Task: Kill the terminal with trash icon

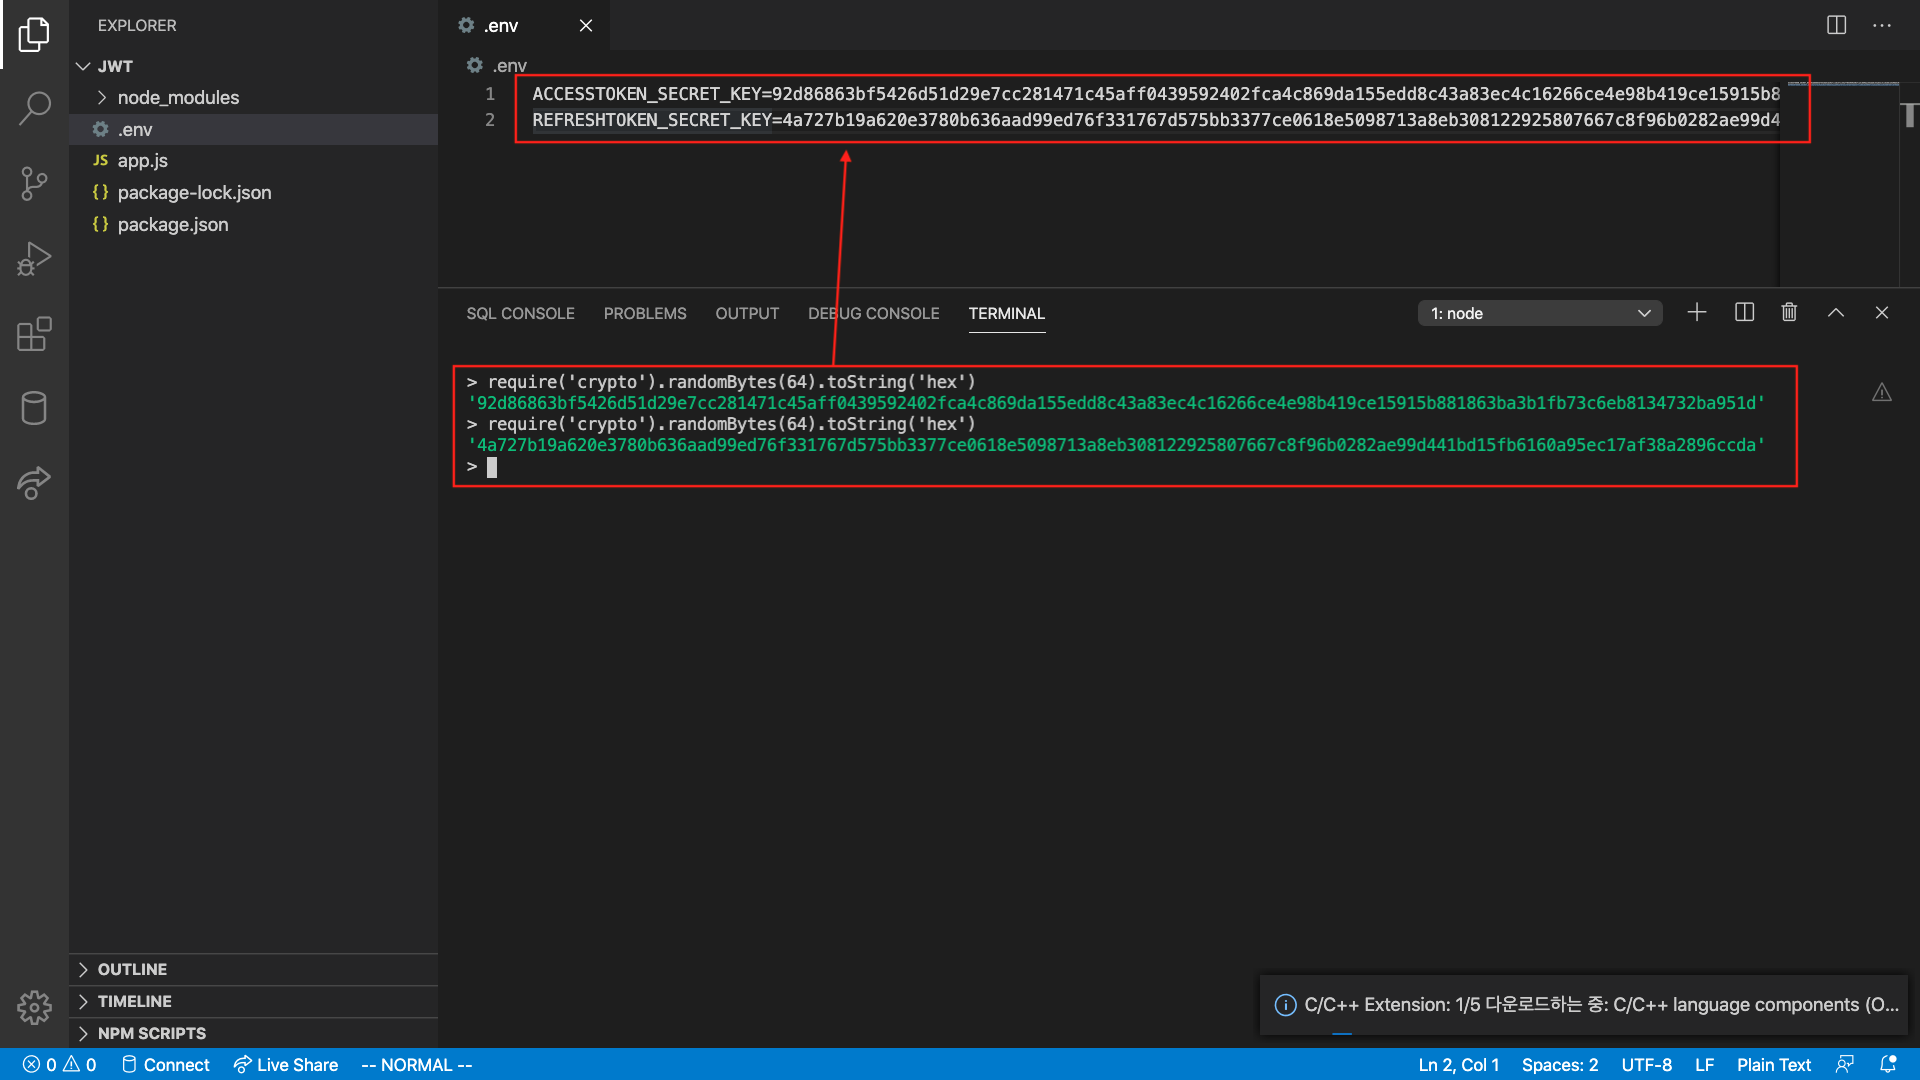Action: coord(1789,313)
